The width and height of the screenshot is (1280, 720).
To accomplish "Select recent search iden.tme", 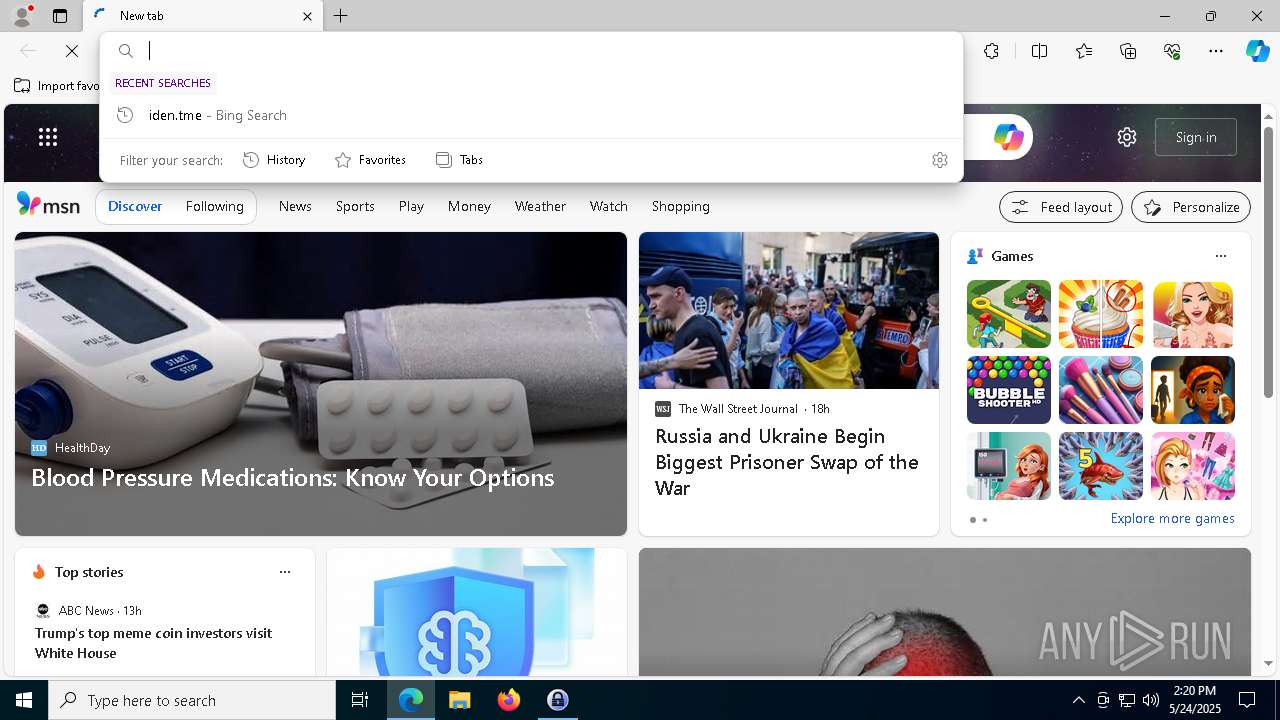I will pyautogui.click(x=531, y=115).
